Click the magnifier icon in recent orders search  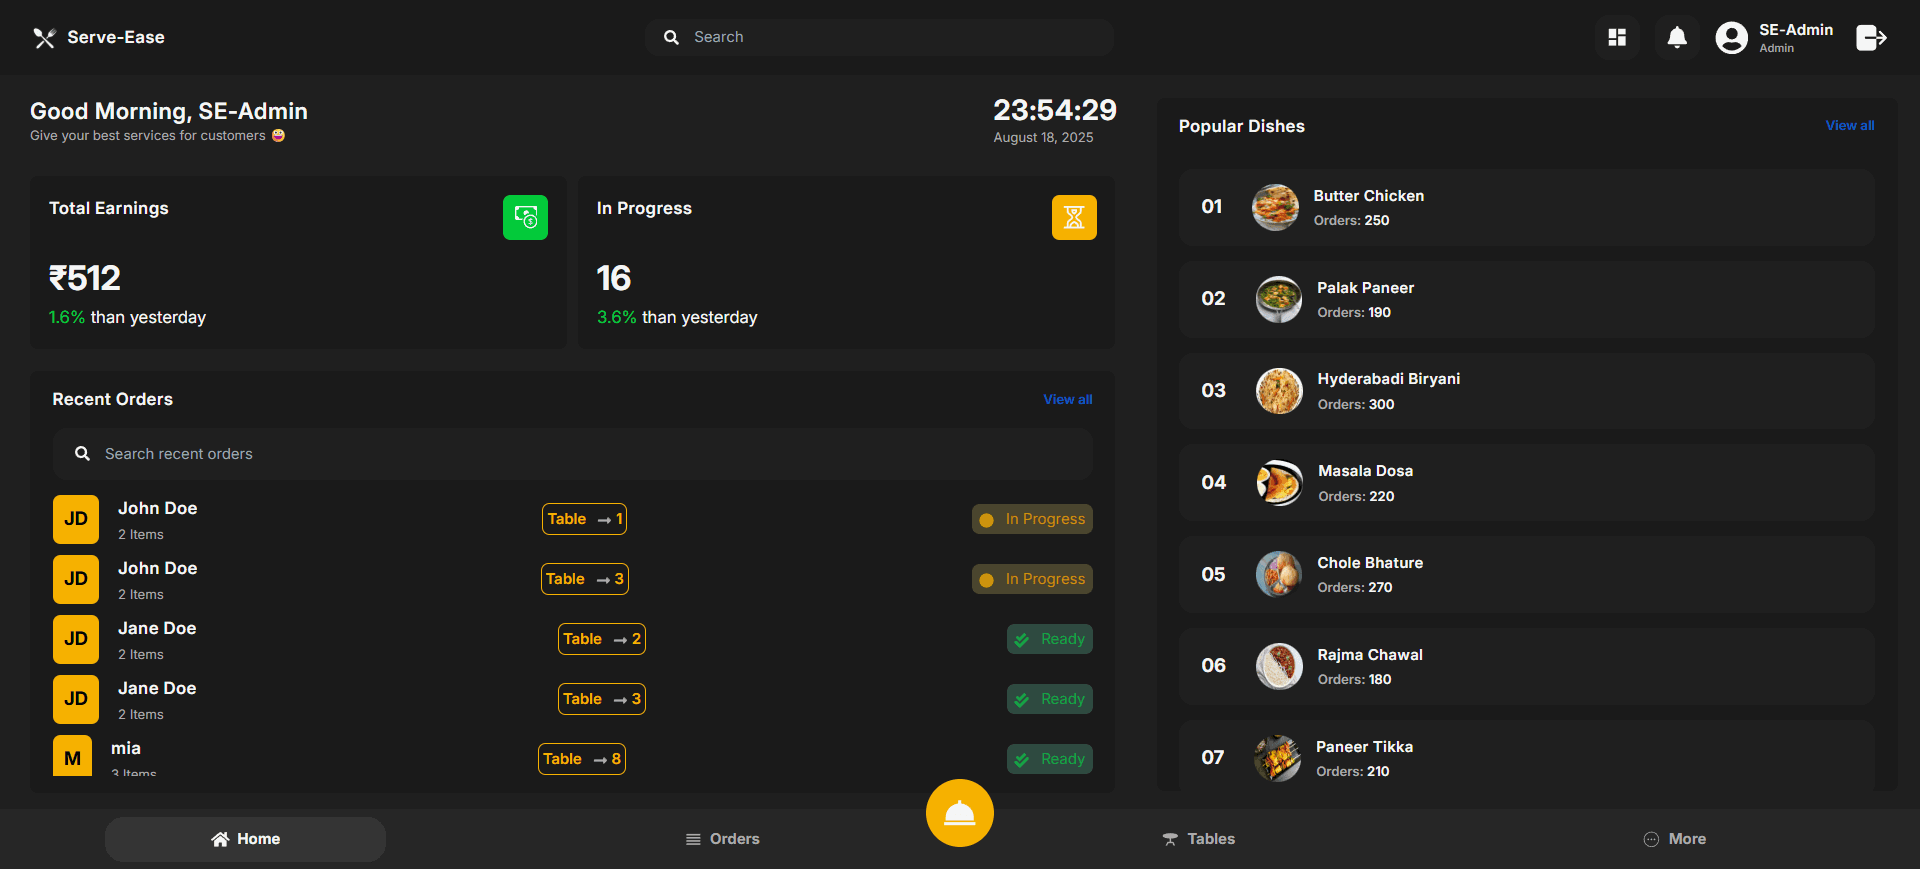[x=82, y=454]
